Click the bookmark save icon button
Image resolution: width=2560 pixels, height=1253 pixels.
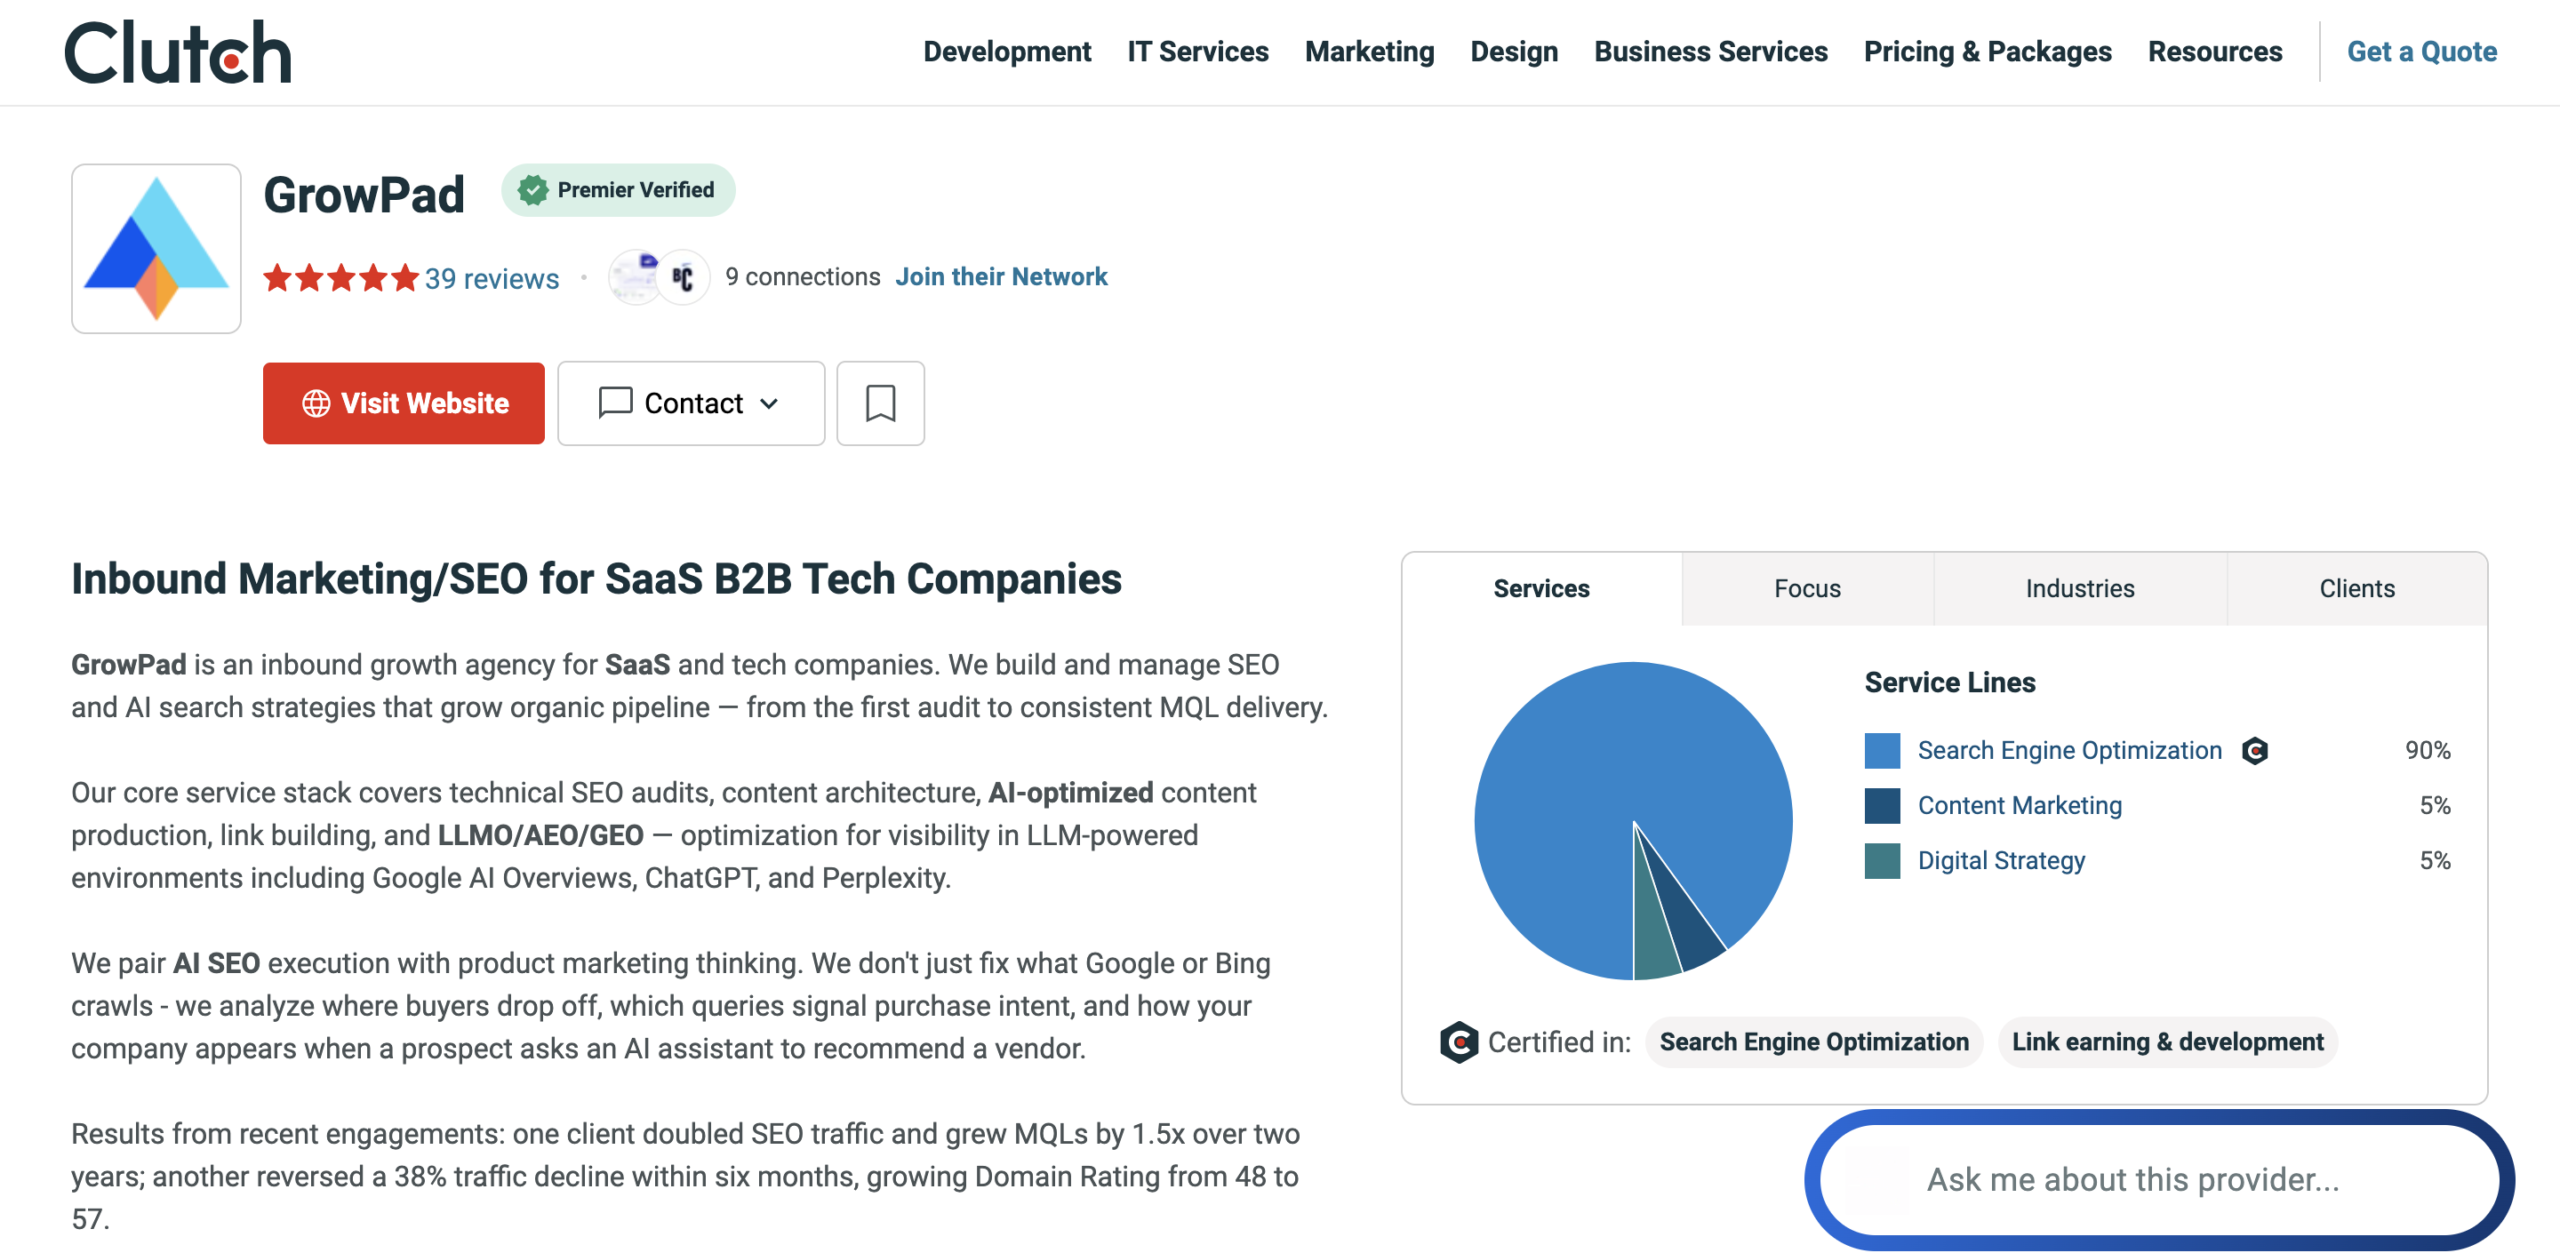pyautogui.click(x=880, y=403)
